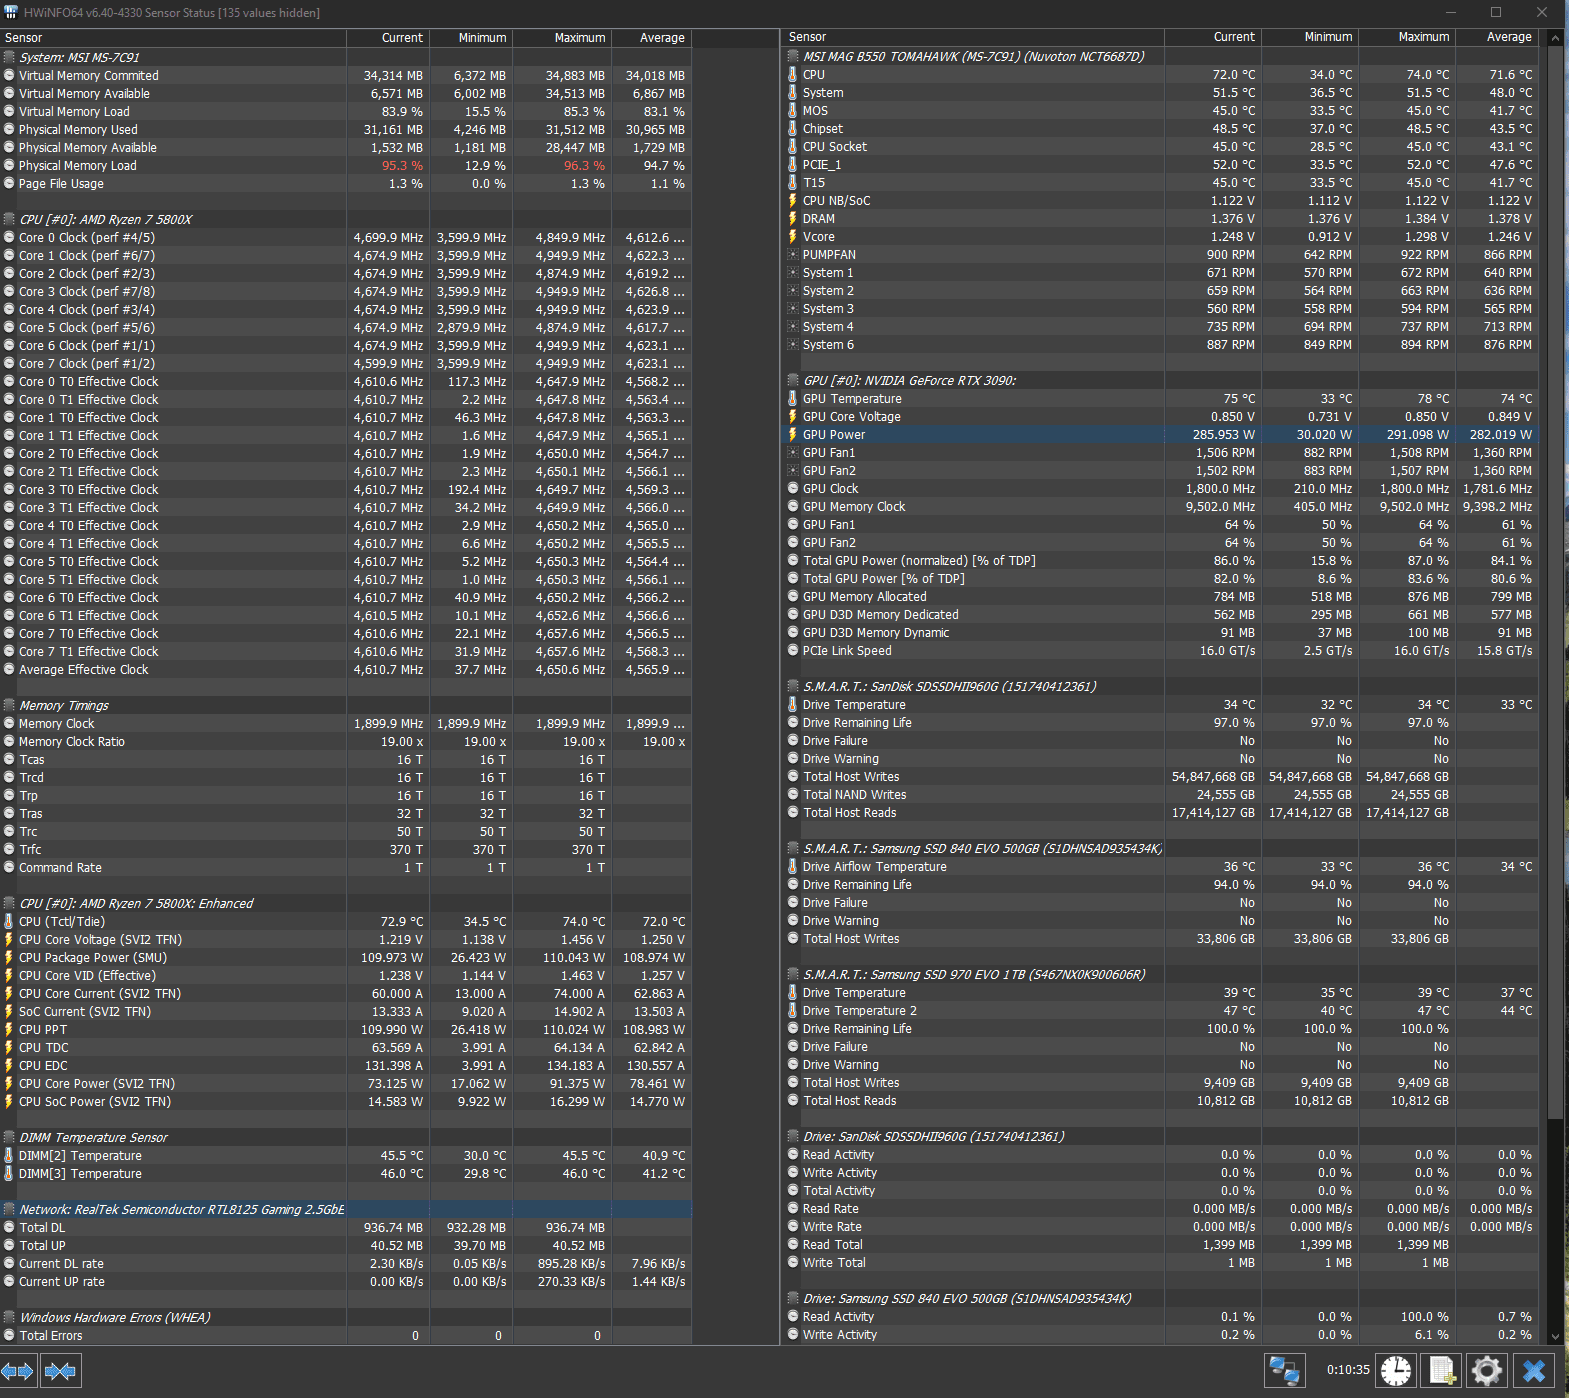Click the left pane Current column header
Image resolution: width=1569 pixels, height=1398 pixels.
[x=388, y=37]
